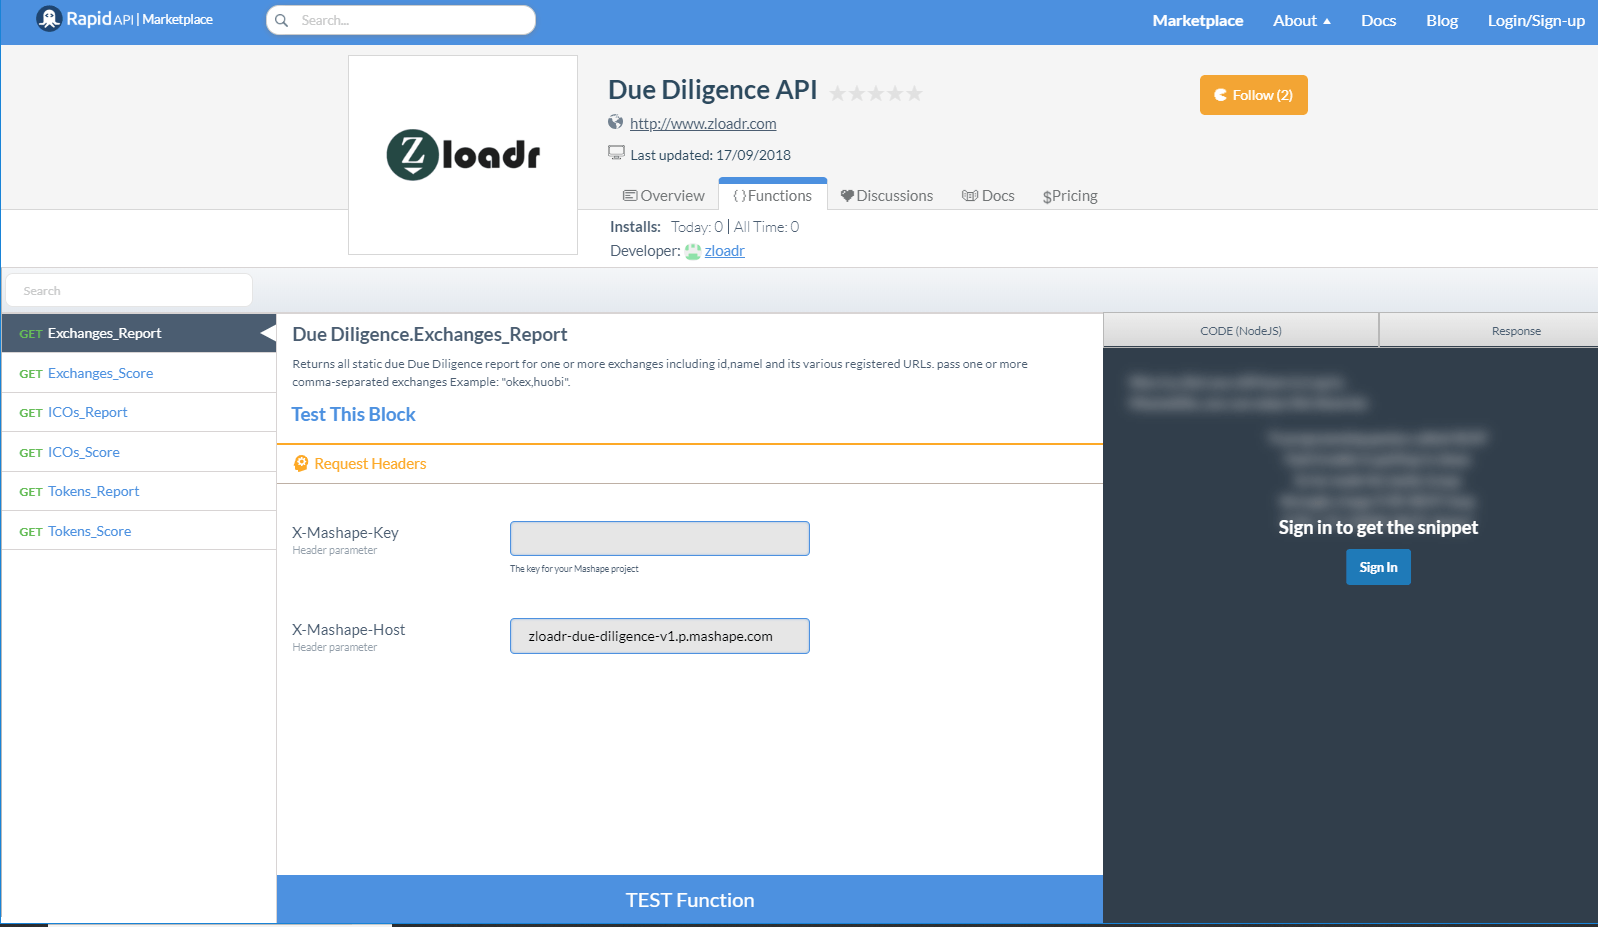Select the Functions tab
The image size is (1598, 927).
click(x=773, y=195)
